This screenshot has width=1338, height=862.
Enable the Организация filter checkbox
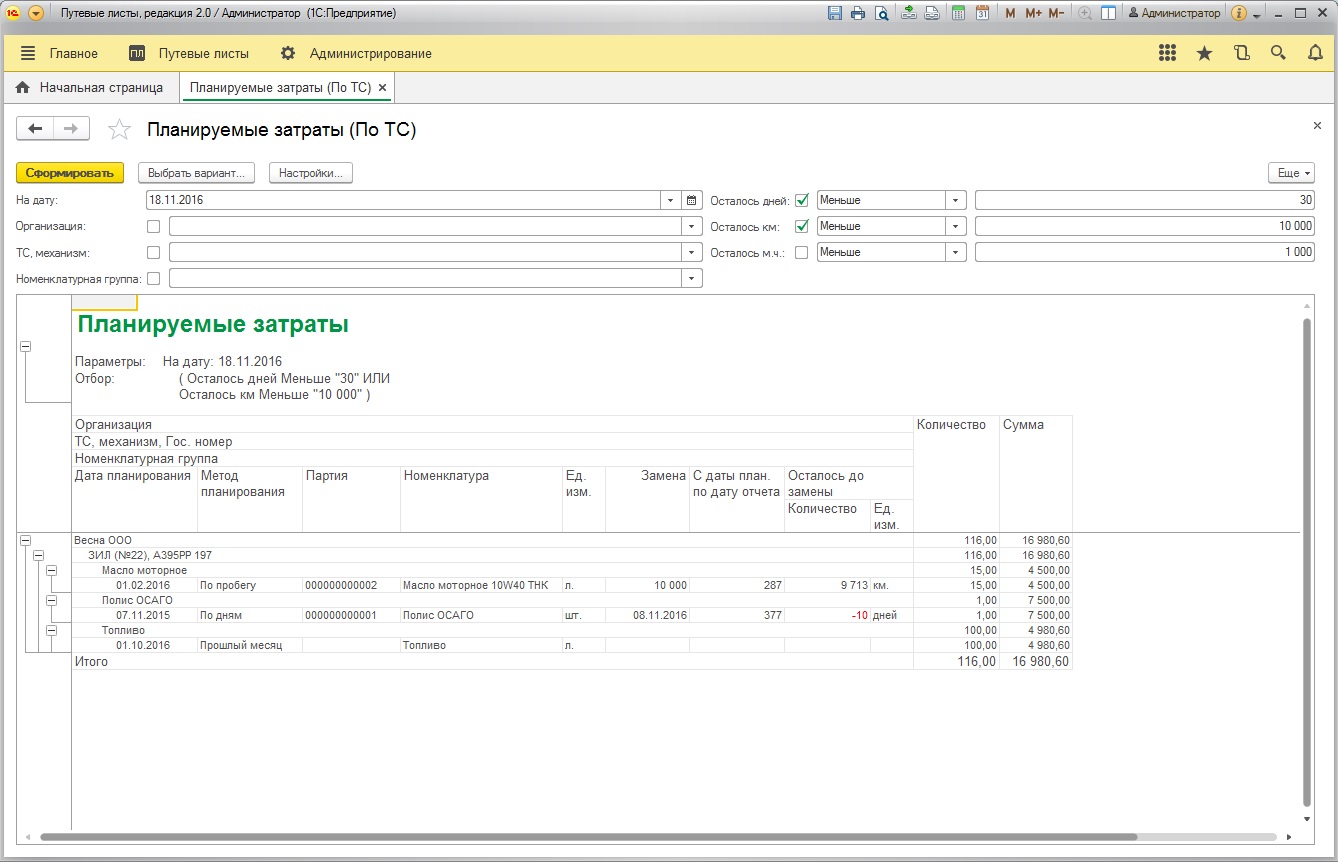pyautogui.click(x=153, y=226)
